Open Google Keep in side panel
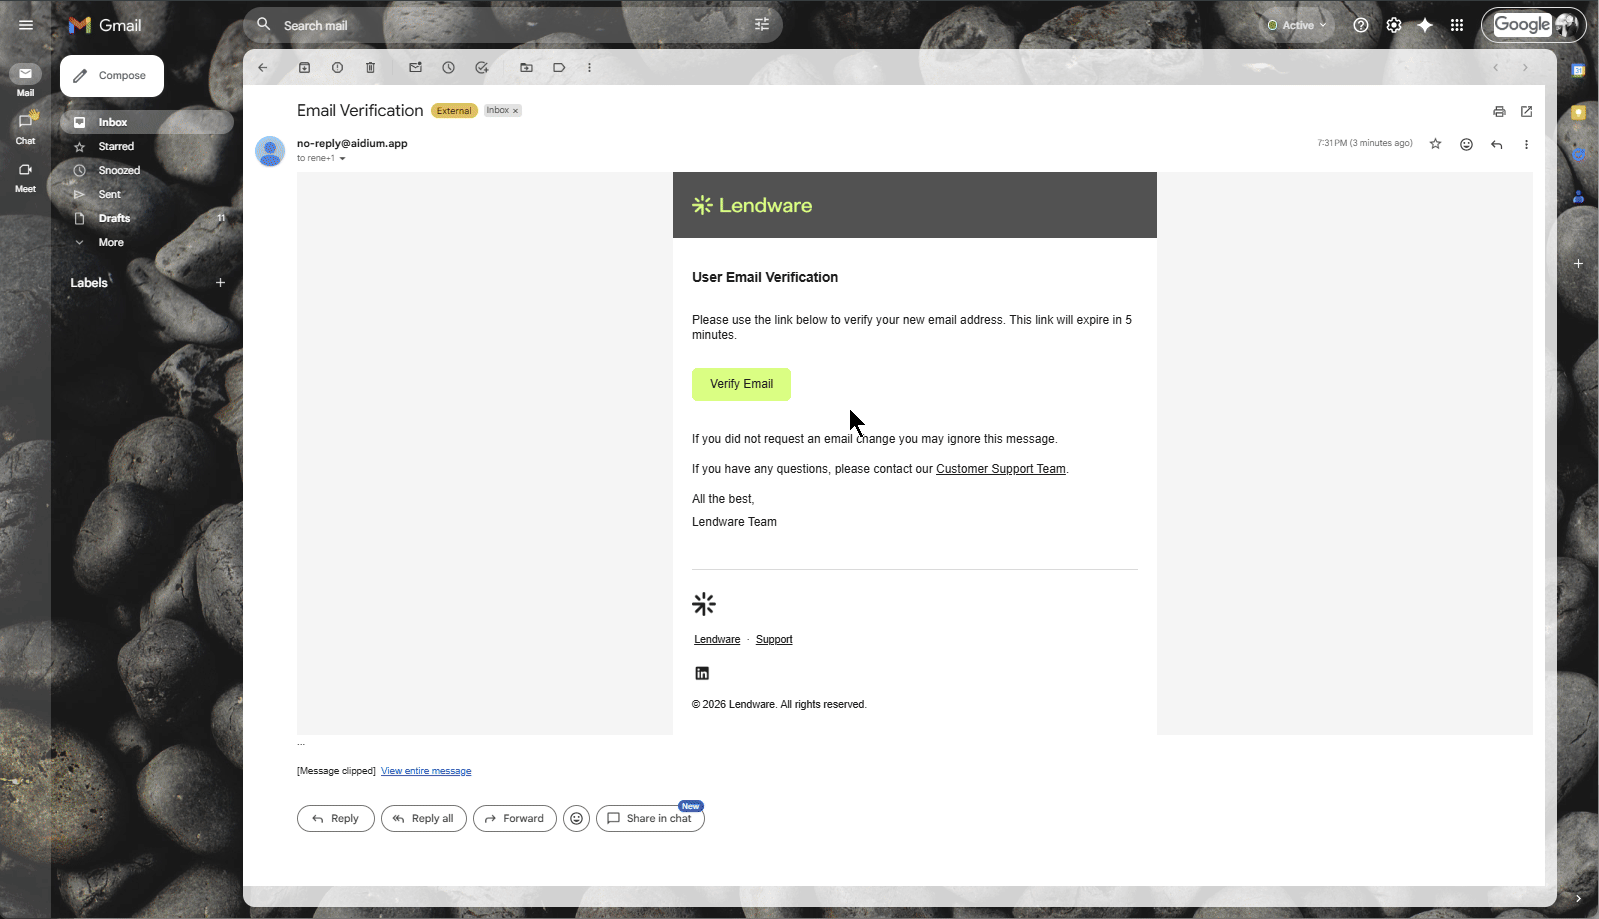 tap(1578, 112)
